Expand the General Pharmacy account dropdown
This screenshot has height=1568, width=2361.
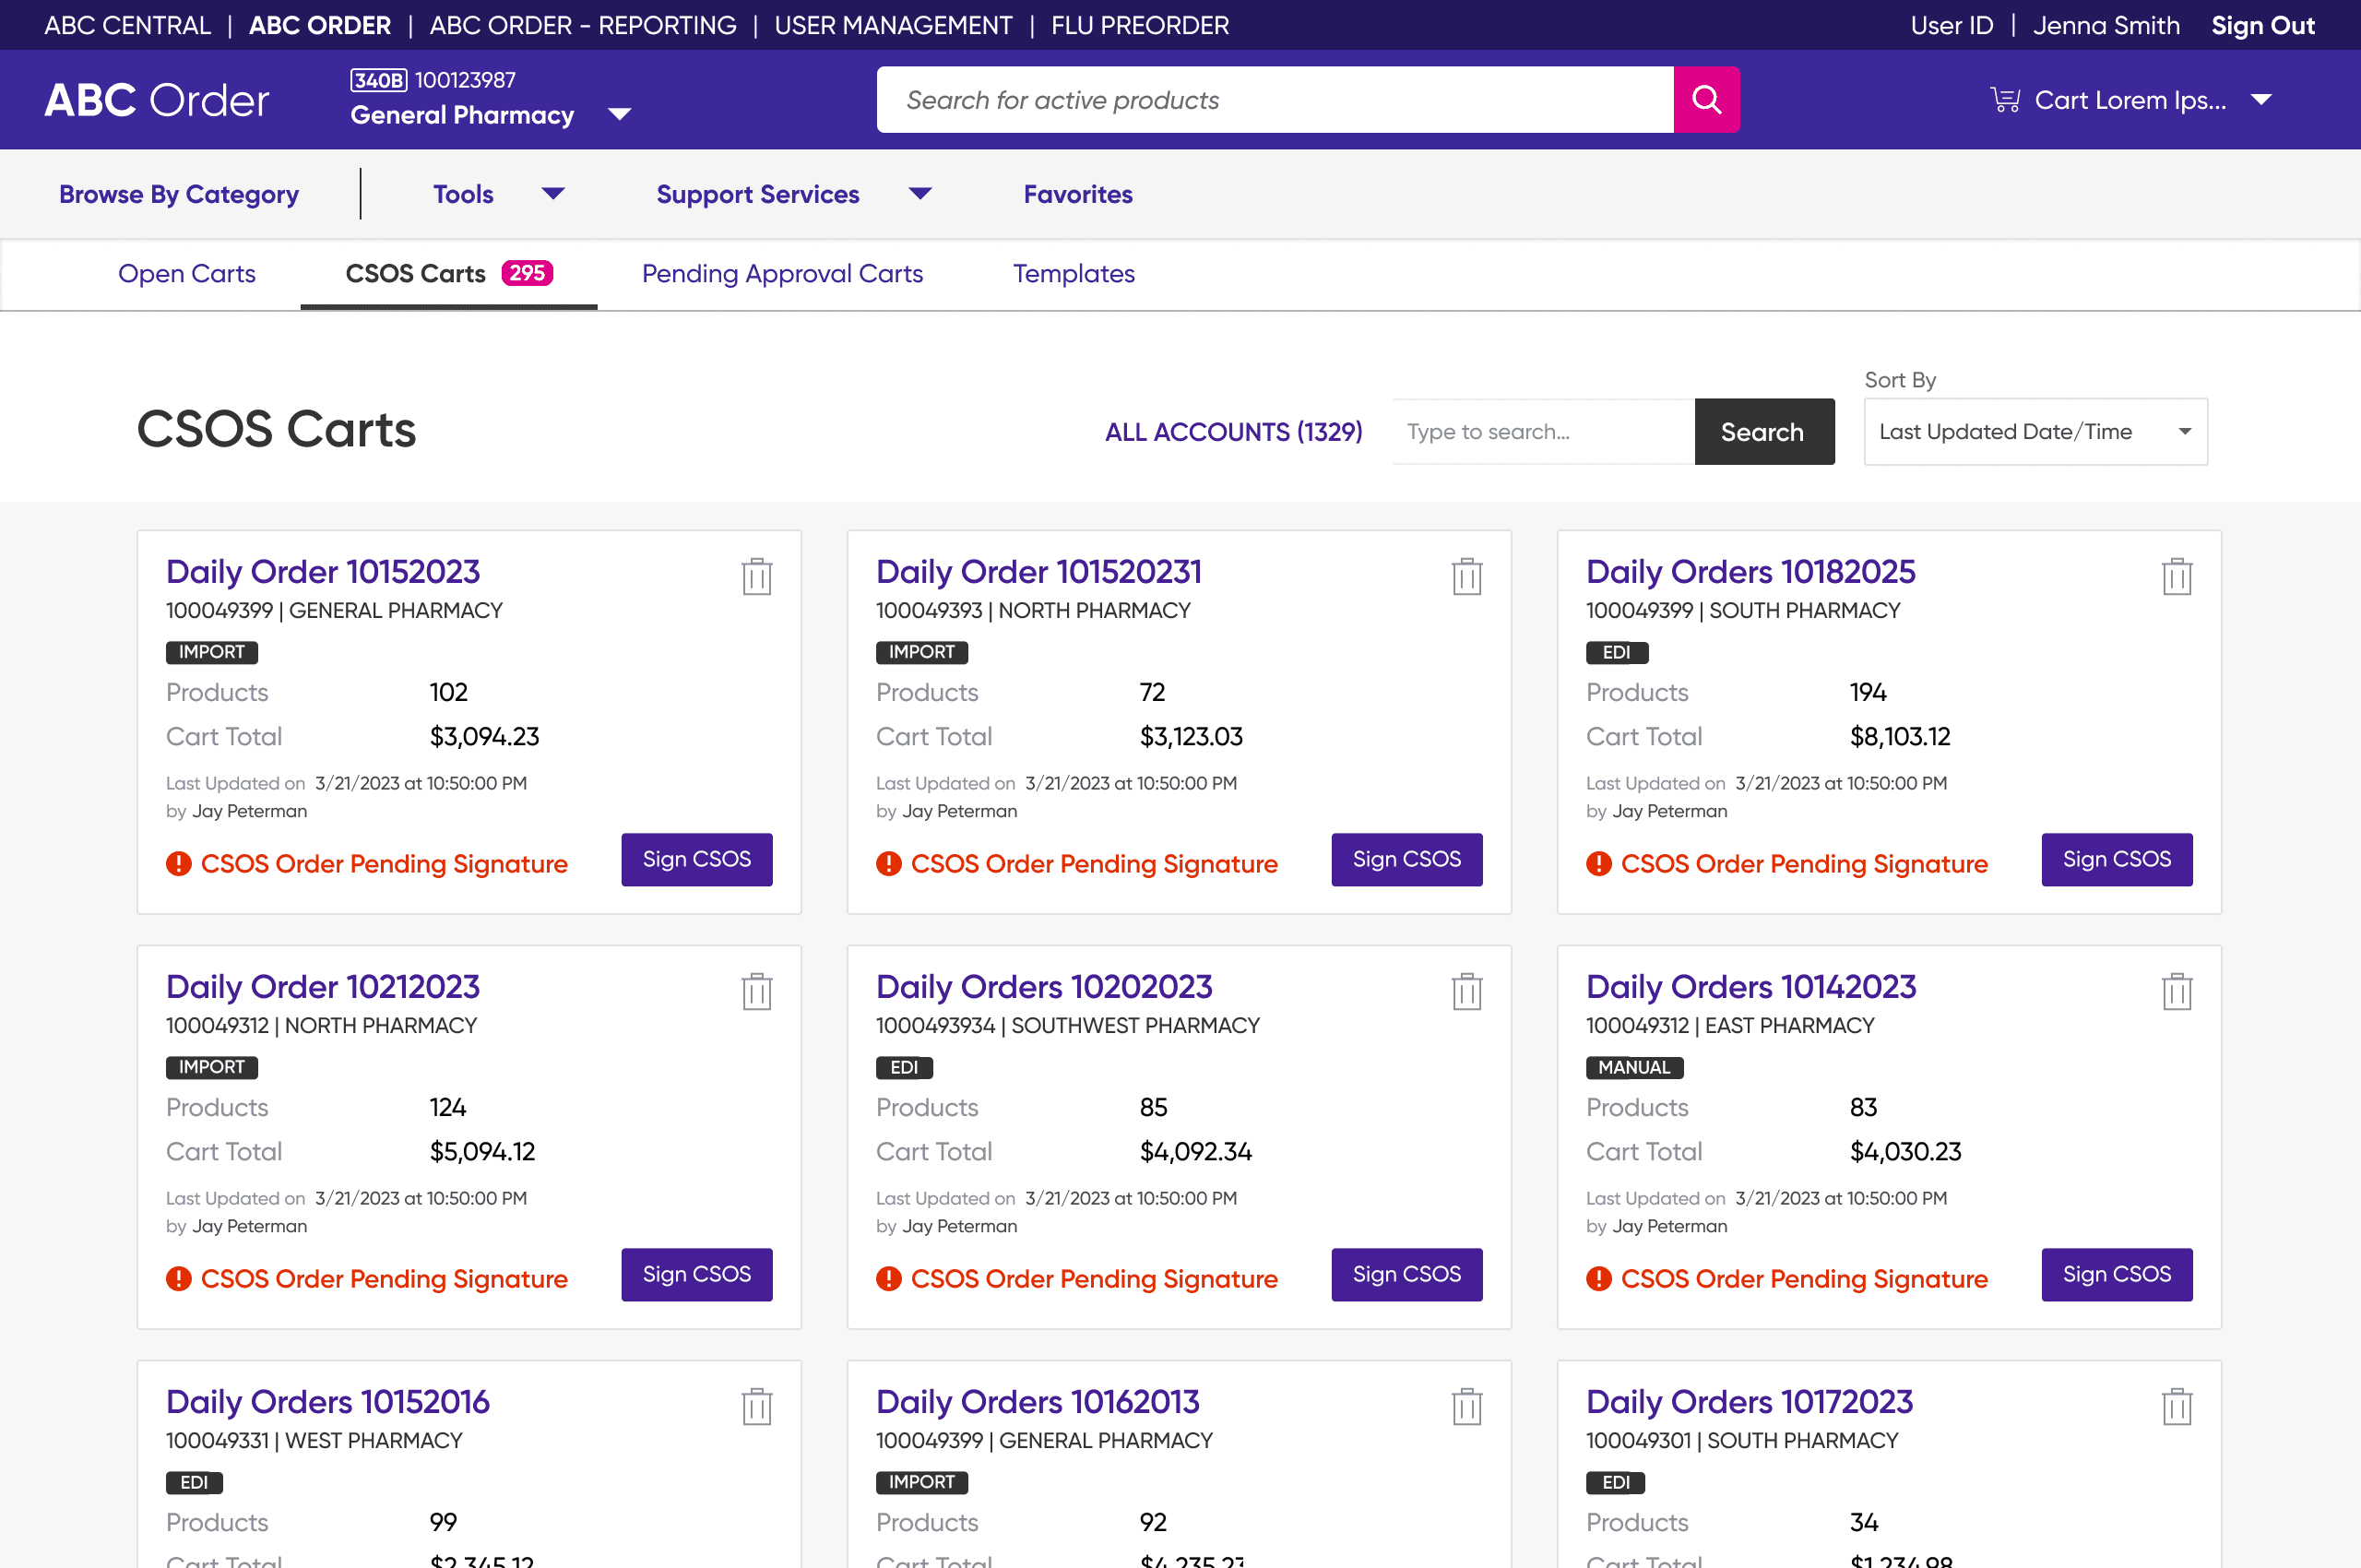(x=620, y=114)
